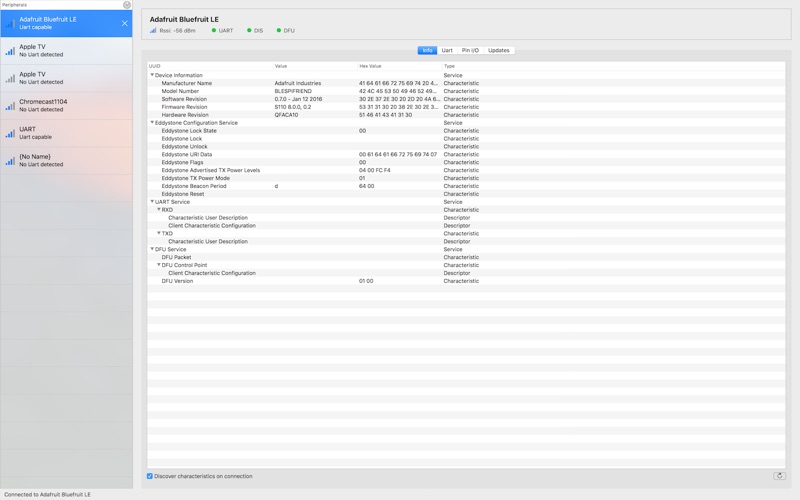Toggle Discover characteristics on connection checkbox
Screen dimensions: 800x500
pyautogui.click(x=150, y=476)
